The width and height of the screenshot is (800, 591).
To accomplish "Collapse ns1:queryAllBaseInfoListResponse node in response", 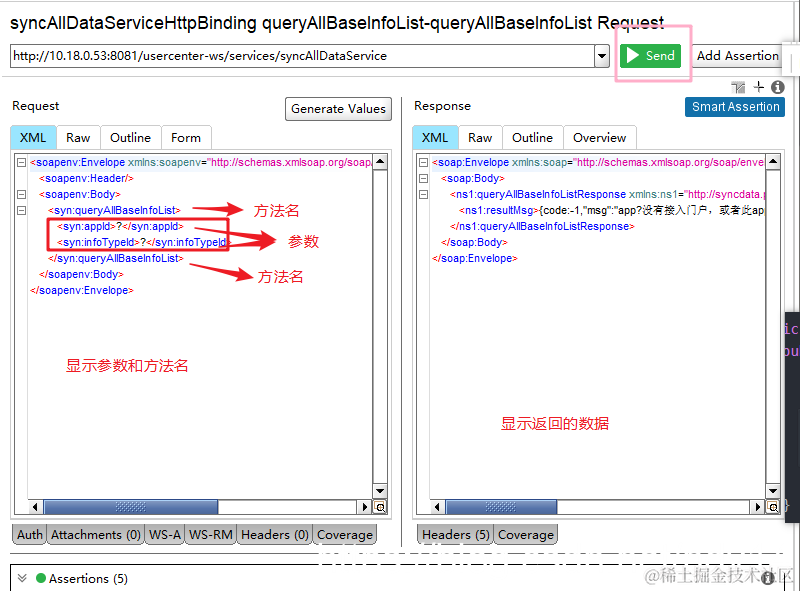I will coord(423,194).
